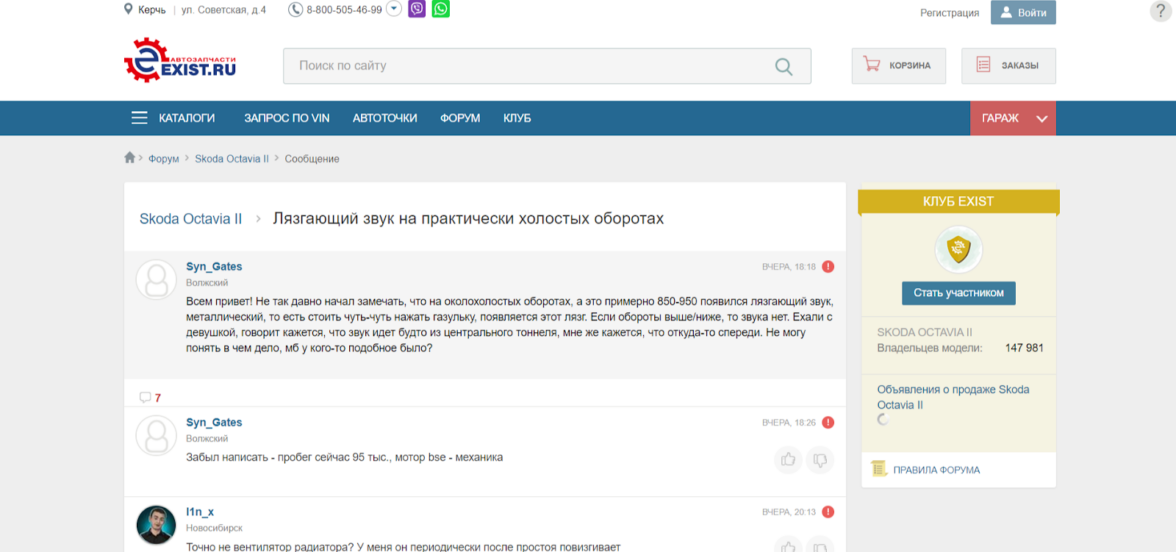Like the comment about mileage 95 тыс.
Viewport: 1176px width, 552px height.
(788, 459)
